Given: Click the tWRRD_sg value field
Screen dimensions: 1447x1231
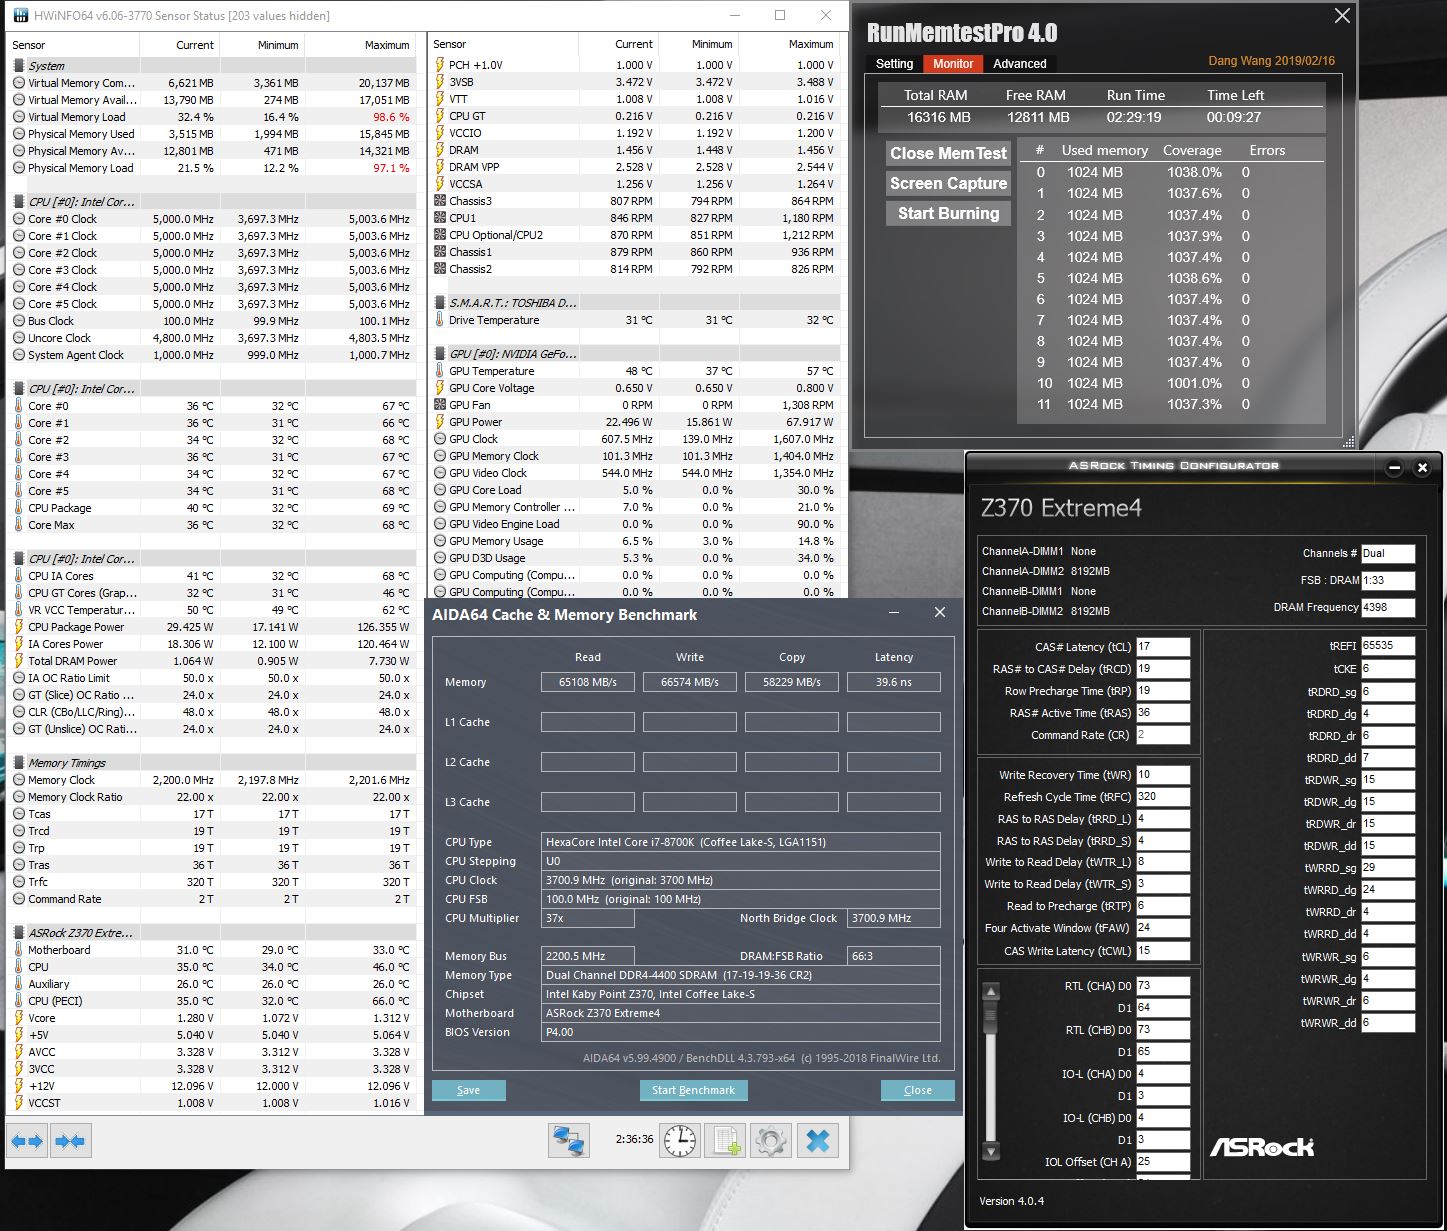Looking at the screenshot, I should 1388,868.
